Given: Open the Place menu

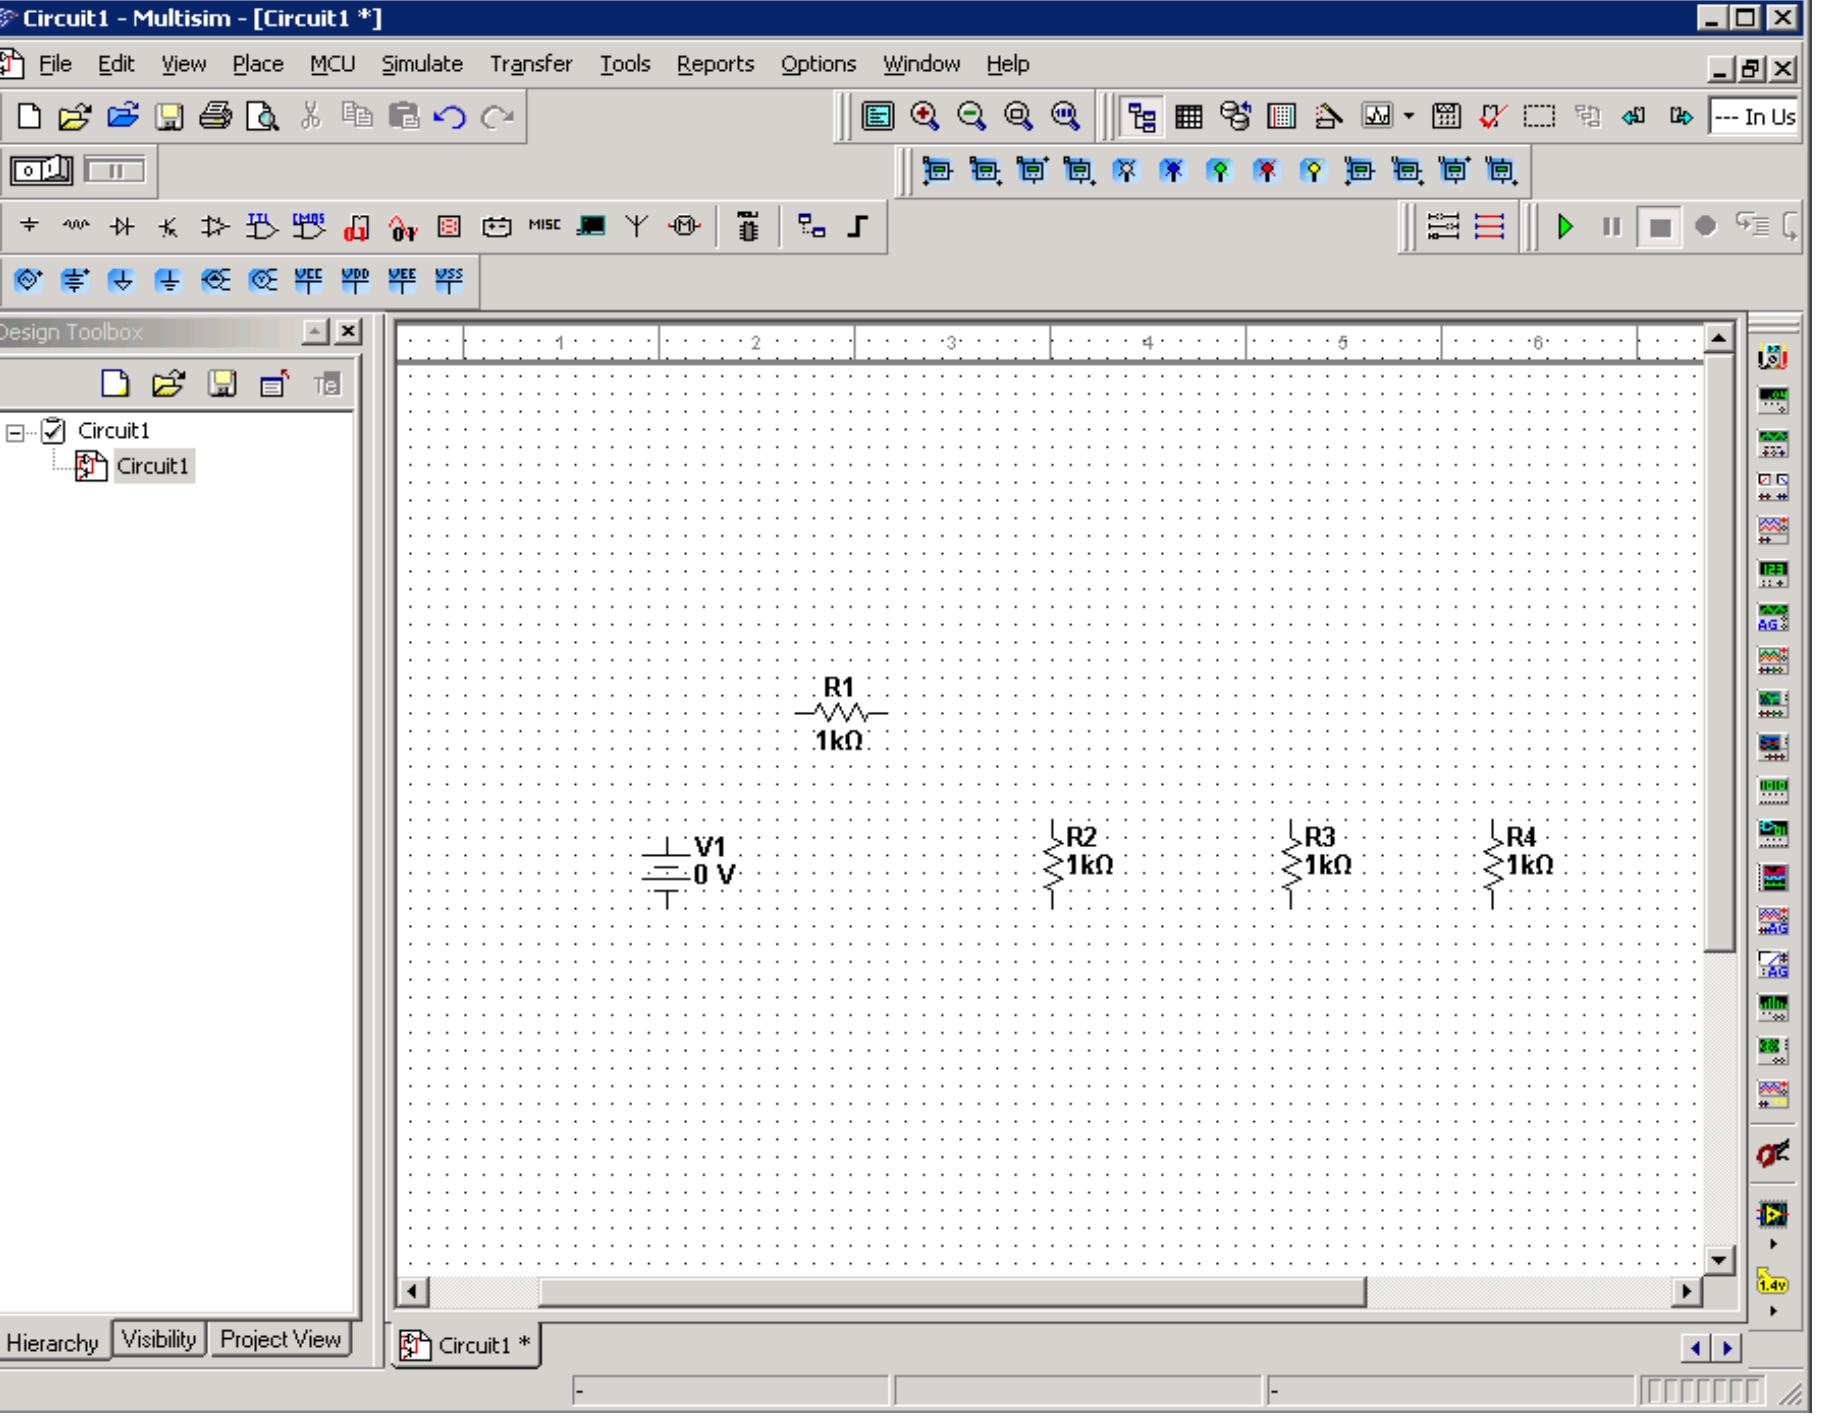Looking at the screenshot, I should coord(258,64).
